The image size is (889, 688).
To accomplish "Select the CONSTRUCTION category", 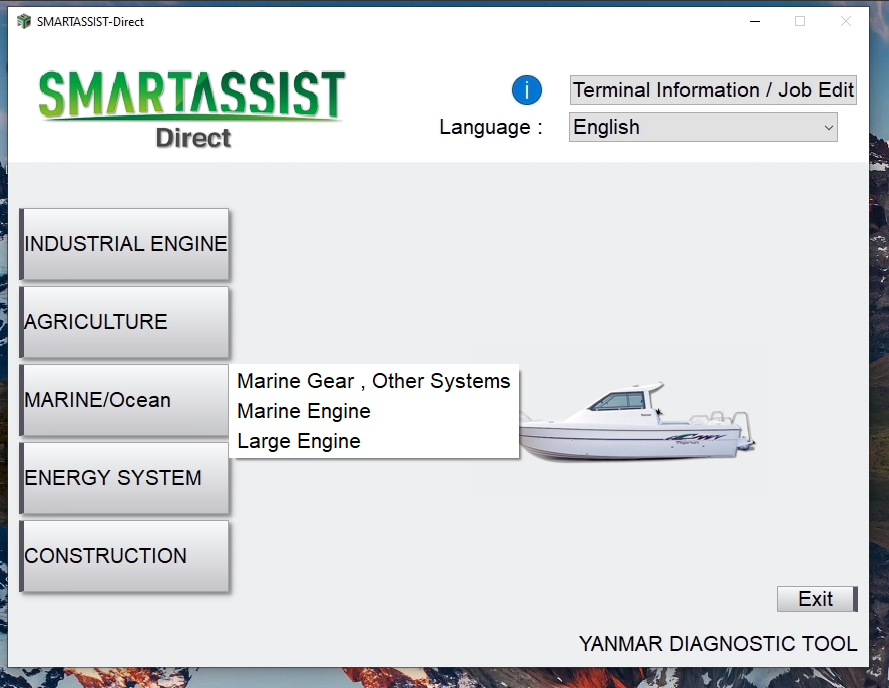I will [124, 555].
